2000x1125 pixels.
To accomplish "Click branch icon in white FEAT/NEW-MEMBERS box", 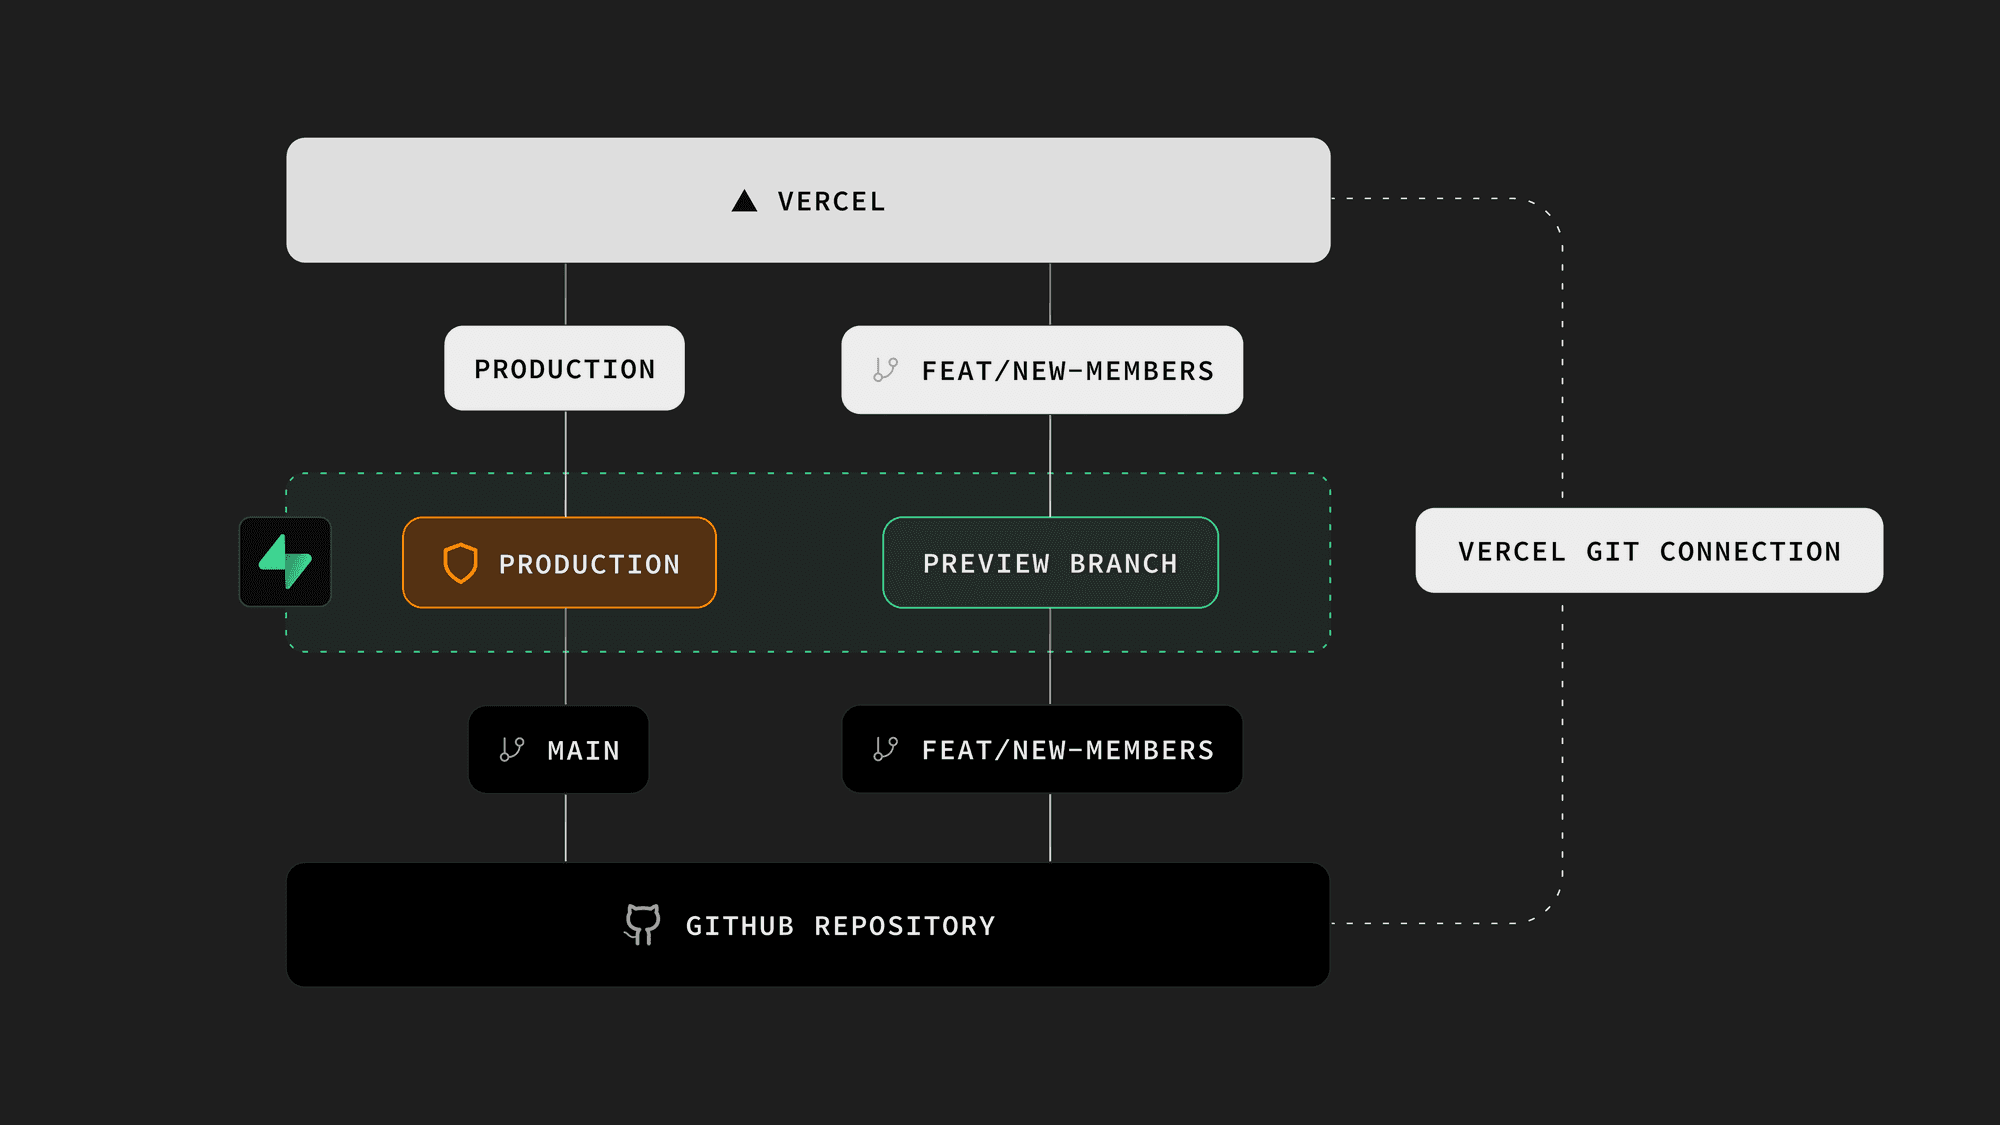I will [885, 370].
